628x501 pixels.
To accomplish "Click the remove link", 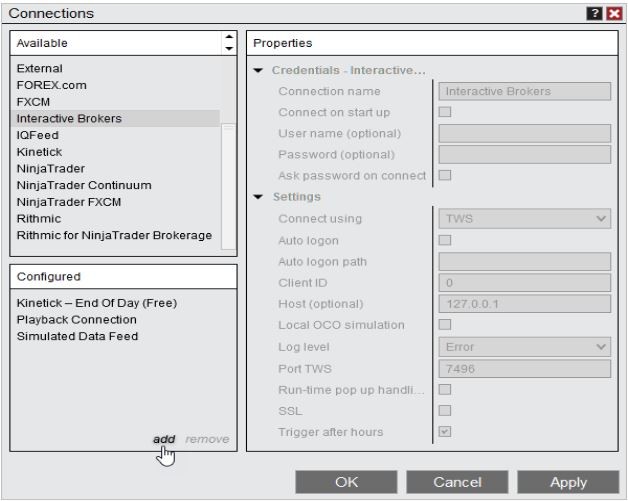I will 207,439.
